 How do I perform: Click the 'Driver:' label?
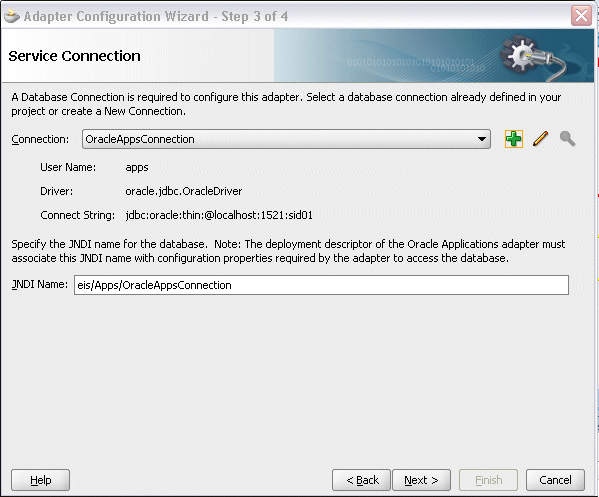click(57, 191)
